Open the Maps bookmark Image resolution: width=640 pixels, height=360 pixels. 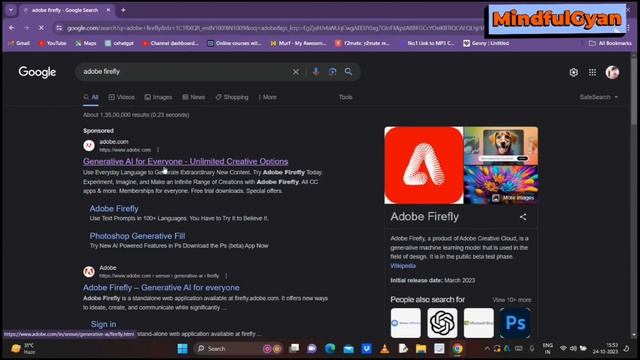coord(86,43)
